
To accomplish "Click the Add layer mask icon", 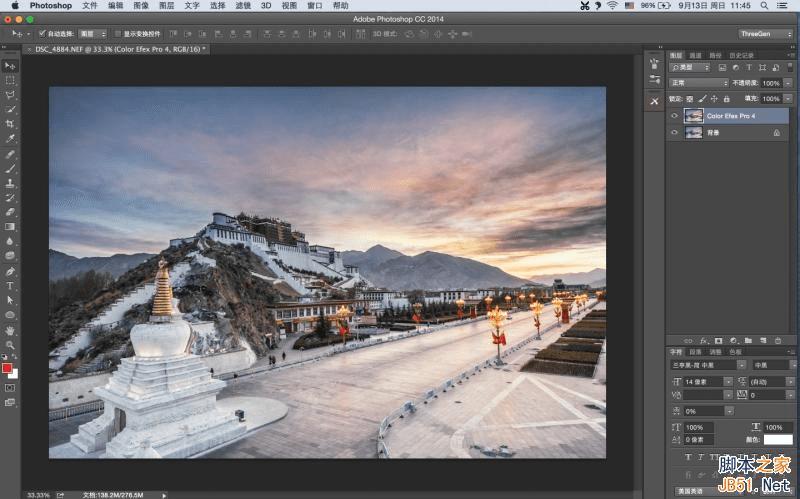I will pos(718,340).
